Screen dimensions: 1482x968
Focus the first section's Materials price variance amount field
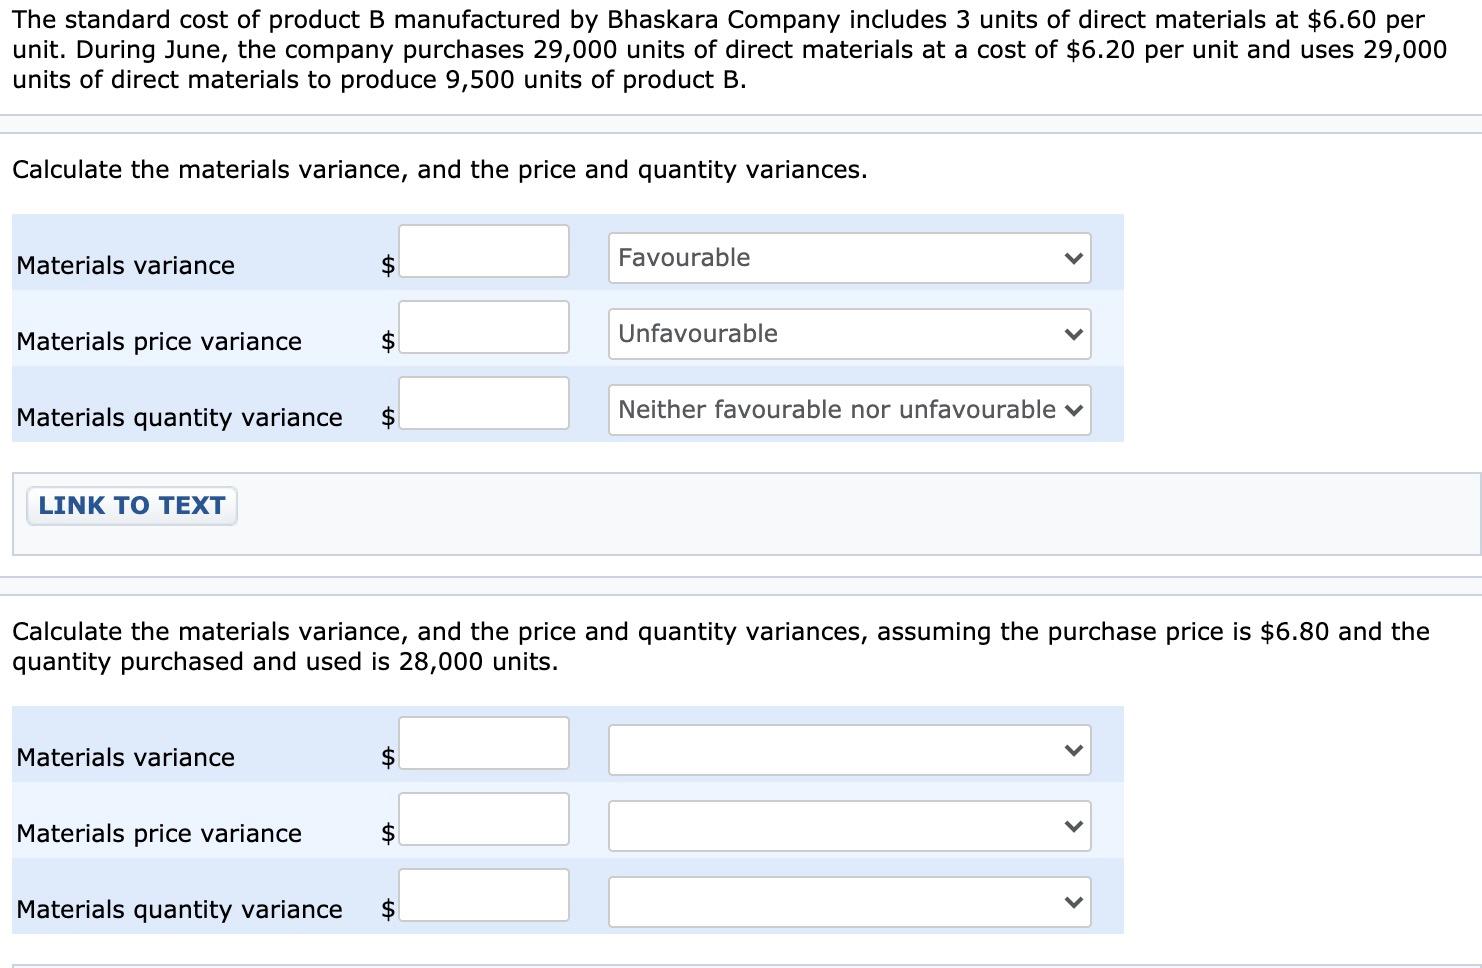(484, 327)
